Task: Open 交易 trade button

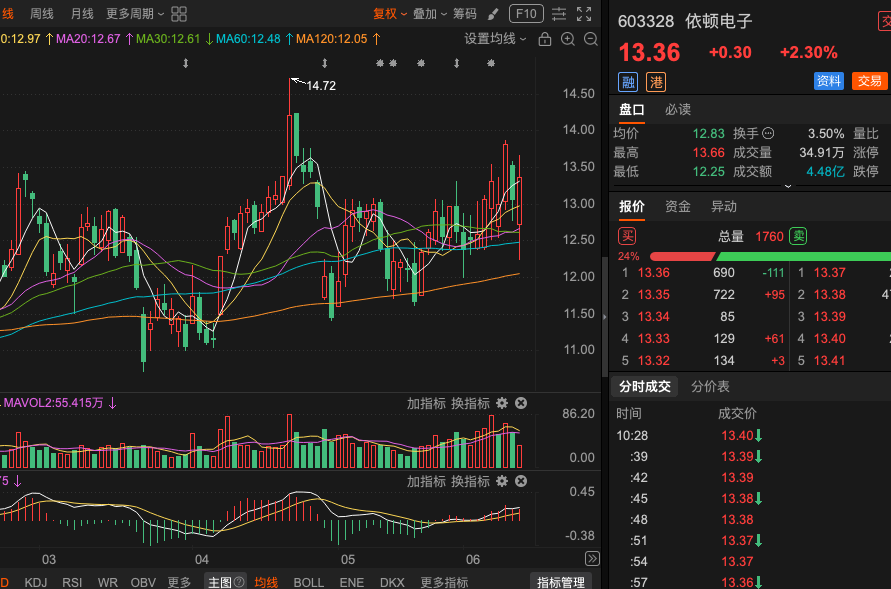Action: pyautogui.click(x=869, y=81)
